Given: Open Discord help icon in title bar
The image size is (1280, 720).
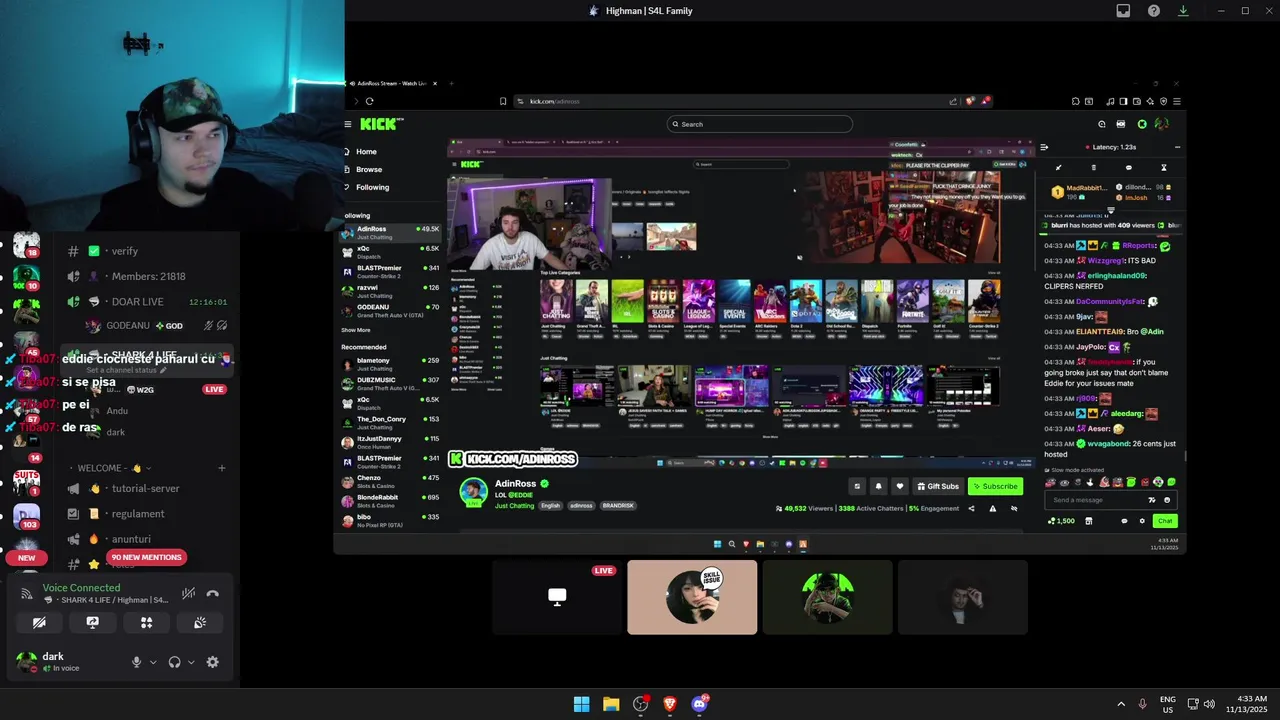Looking at the screenshot, I should [x=1153, y=11].
